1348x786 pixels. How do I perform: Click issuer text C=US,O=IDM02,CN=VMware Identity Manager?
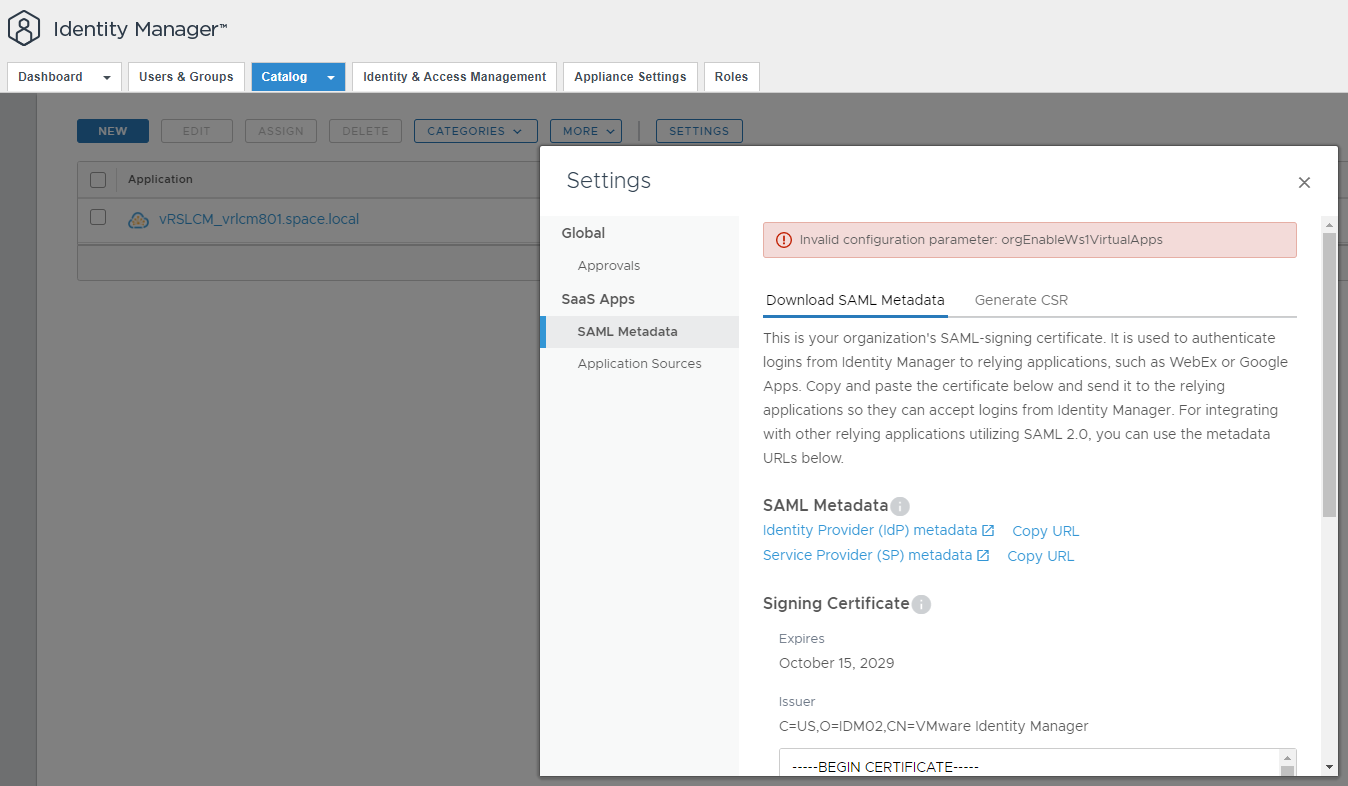934,726
